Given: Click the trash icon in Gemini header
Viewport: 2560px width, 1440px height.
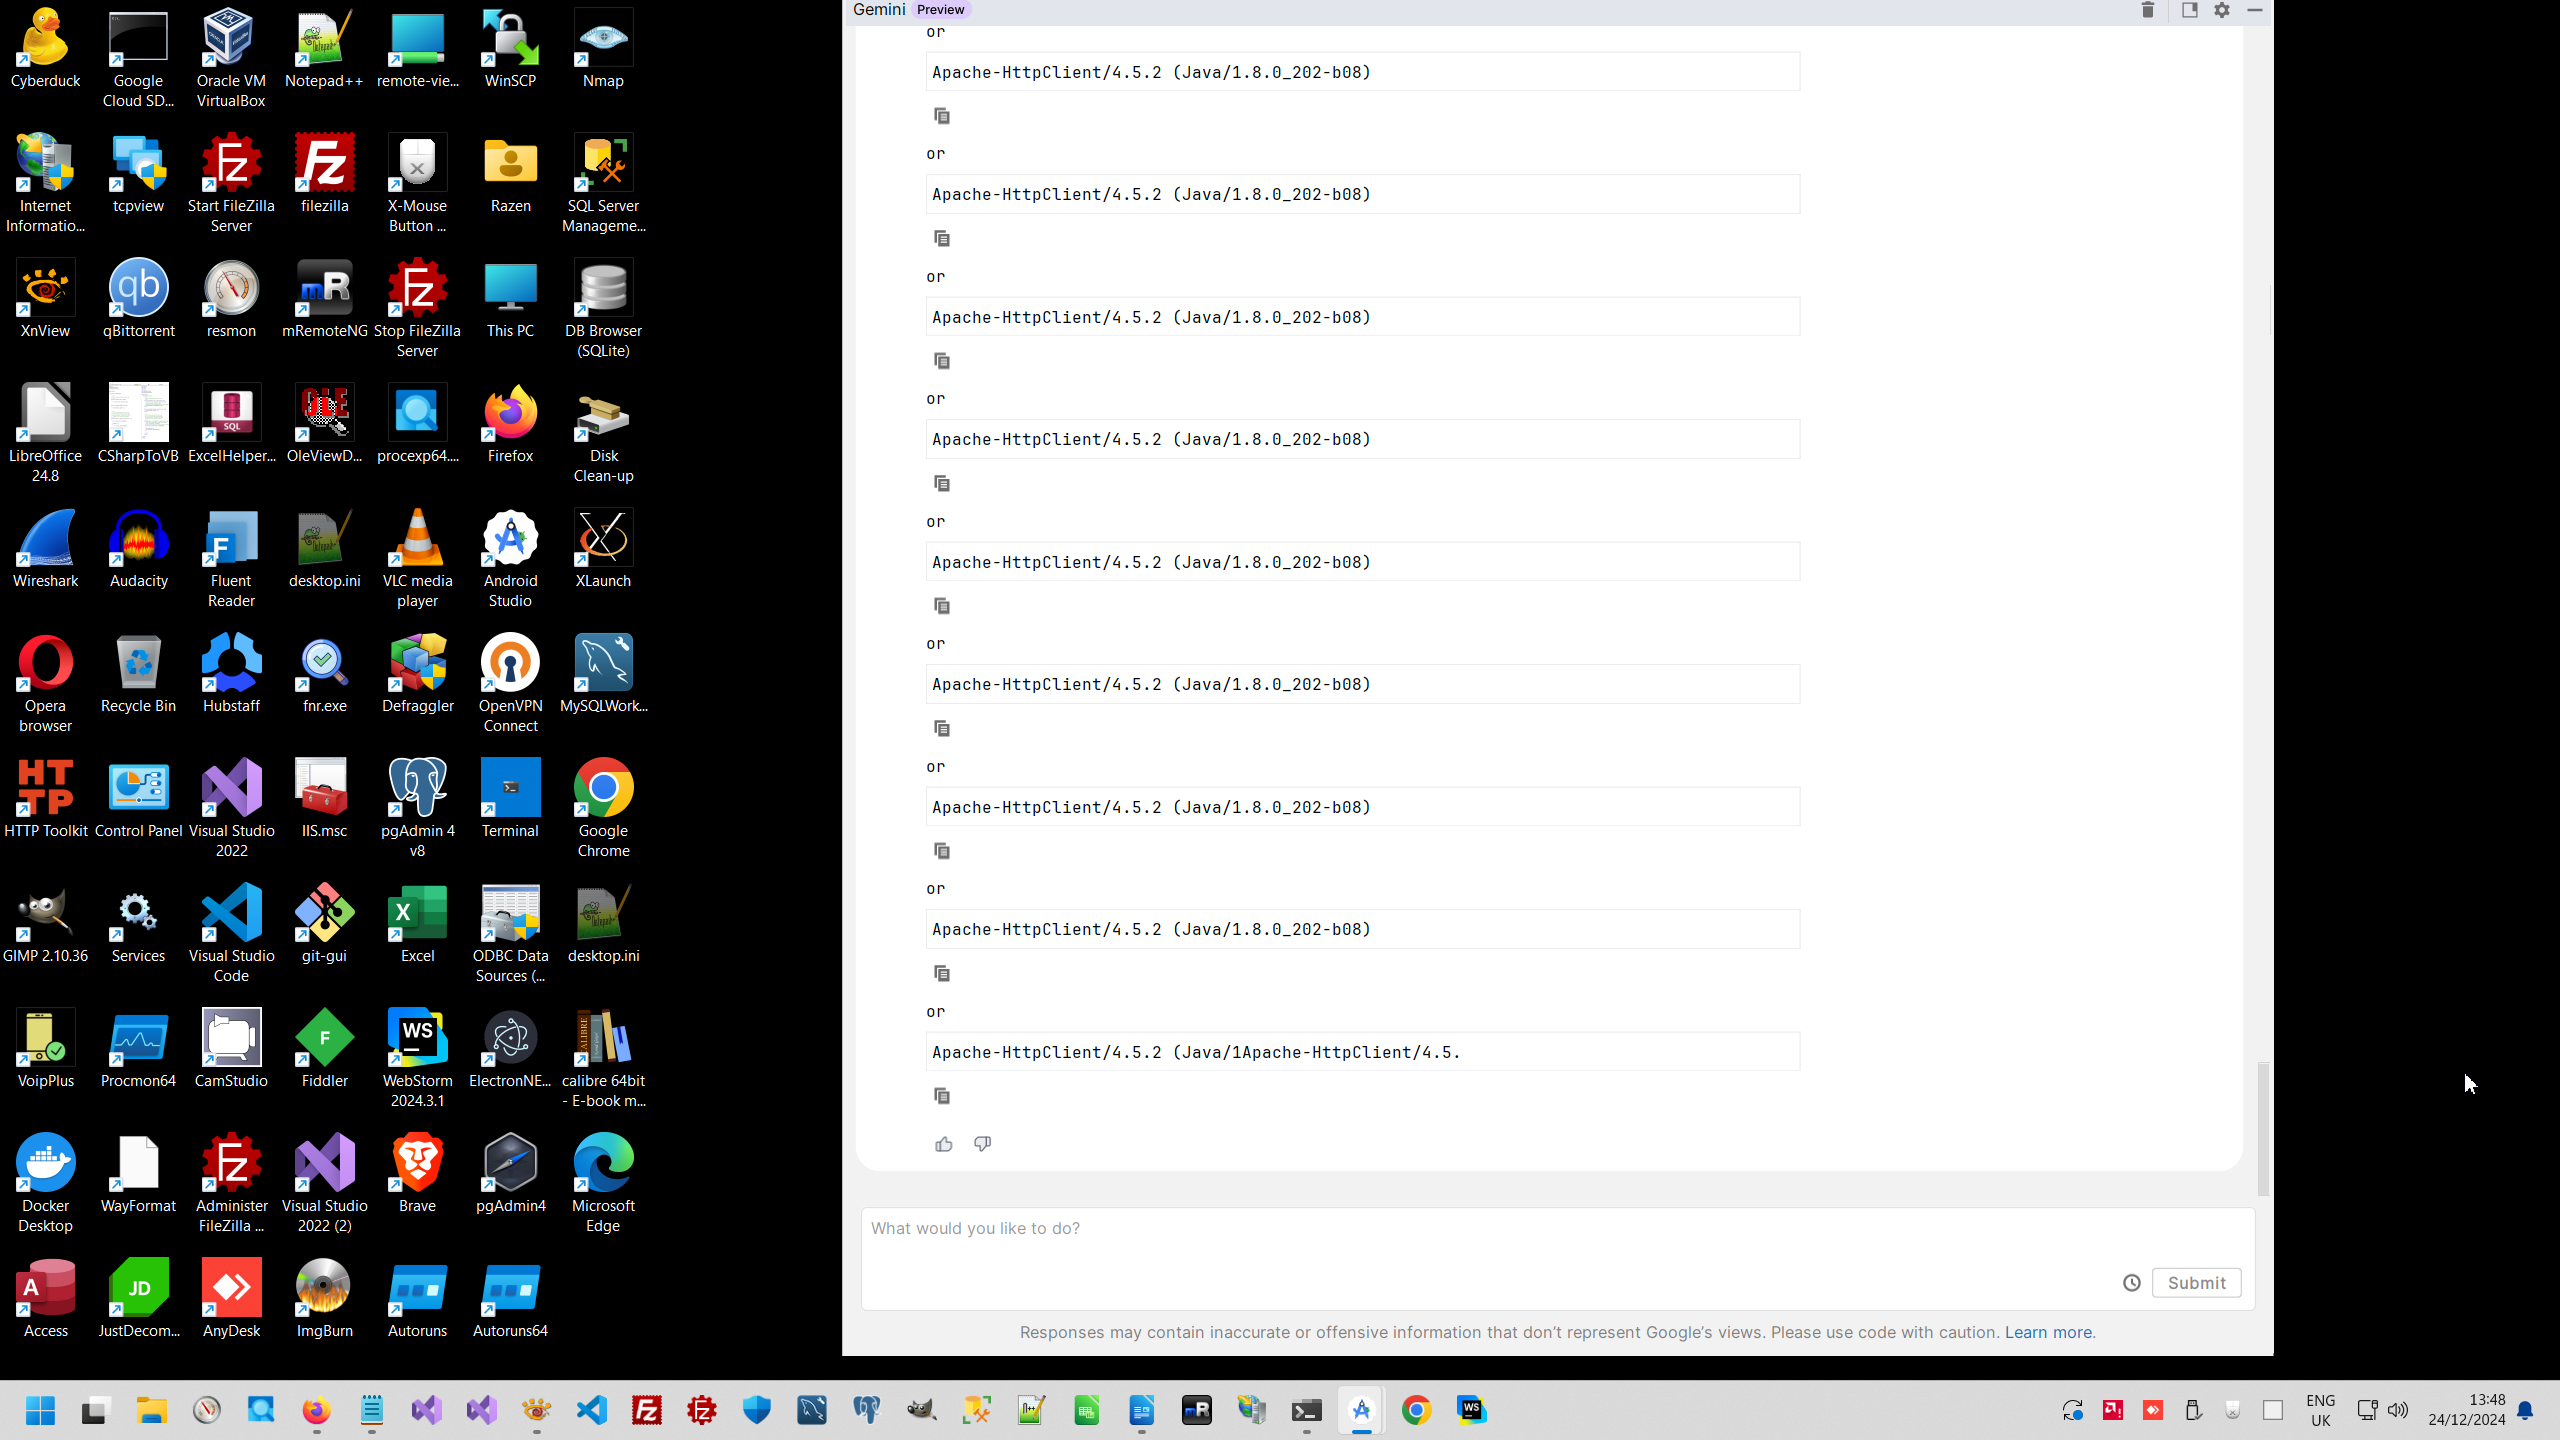Looking at the screenshot, I should tap(2147, 10).
